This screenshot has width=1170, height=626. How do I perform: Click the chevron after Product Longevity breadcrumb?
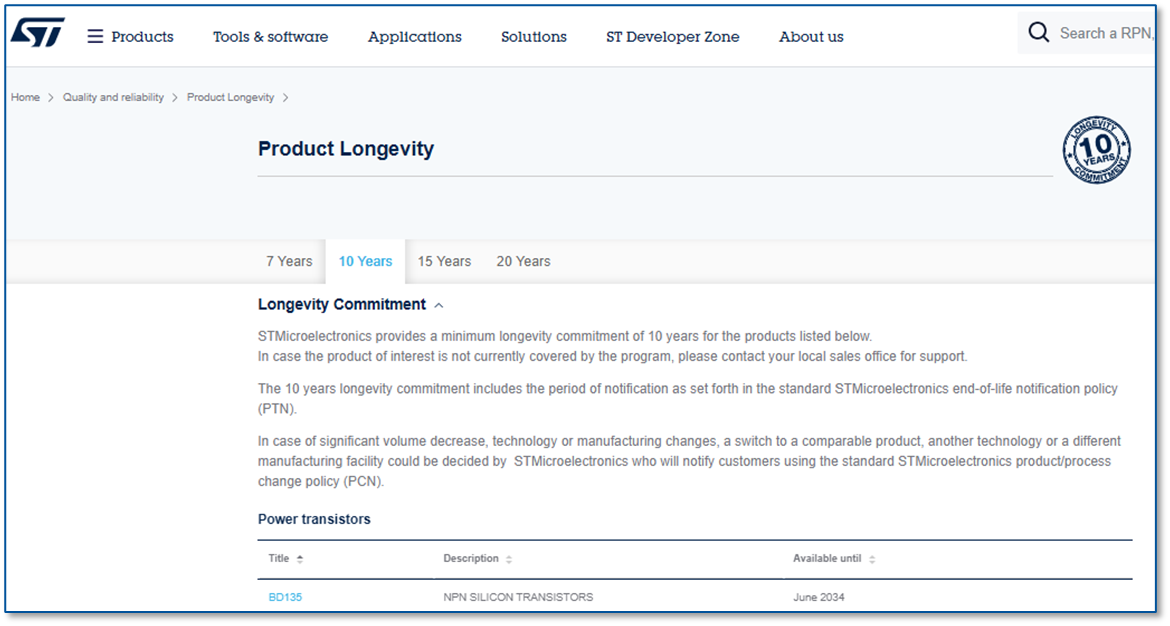tap(285, 98)
